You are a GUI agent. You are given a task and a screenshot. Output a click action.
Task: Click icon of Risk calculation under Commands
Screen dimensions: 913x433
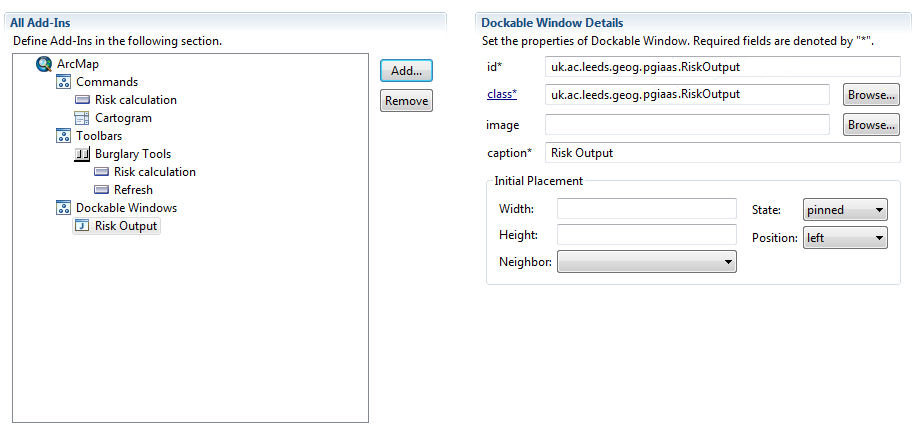tap(82, 100)
